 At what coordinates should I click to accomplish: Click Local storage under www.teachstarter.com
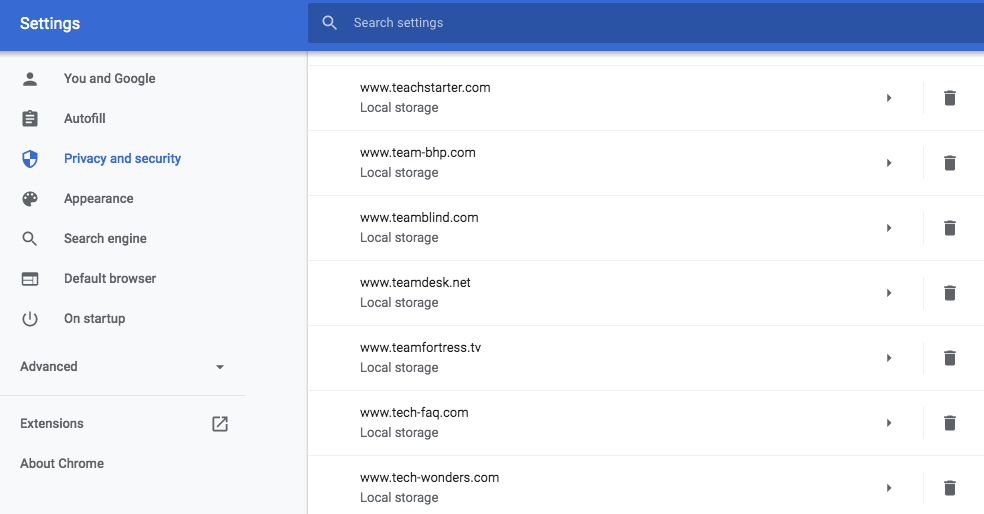[399, 108]
